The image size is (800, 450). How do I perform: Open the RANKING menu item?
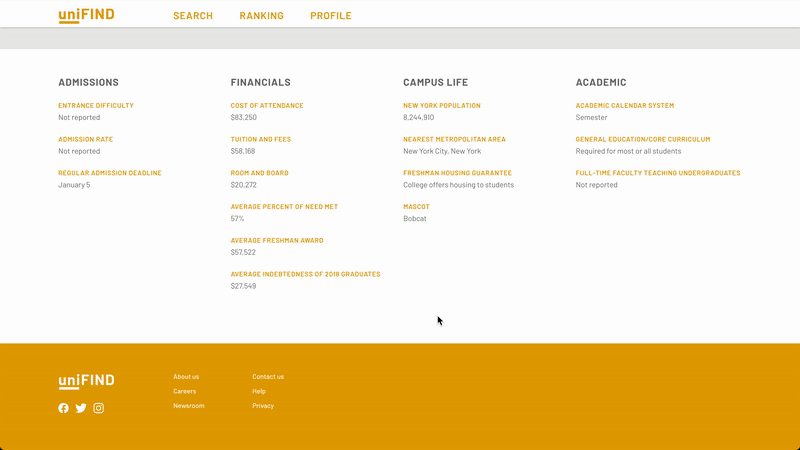point(262,16)
